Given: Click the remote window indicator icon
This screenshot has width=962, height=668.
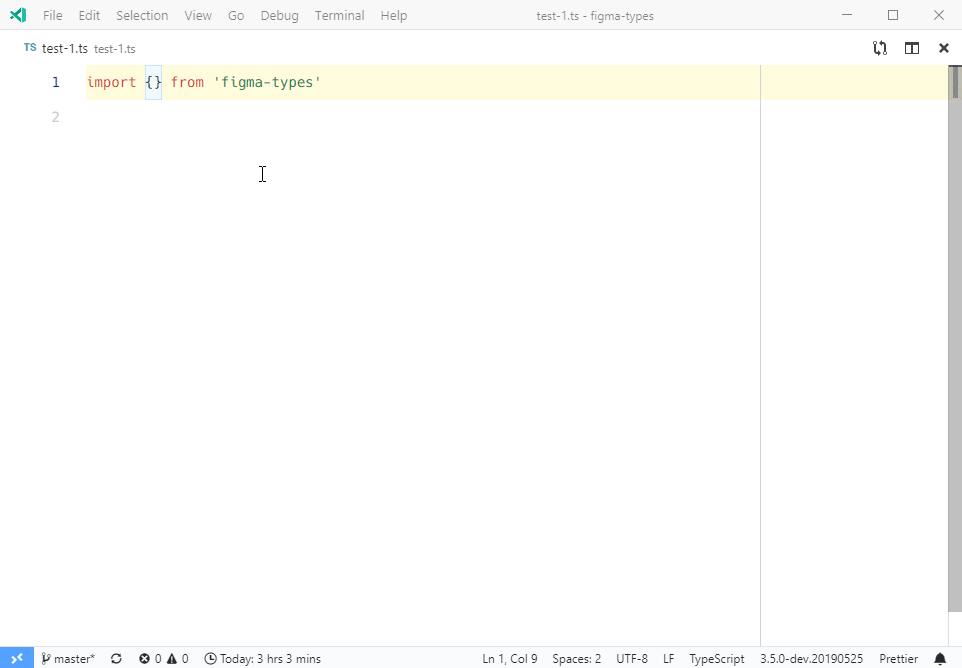Looking at the screenshot, I should [x=17, y=658].
